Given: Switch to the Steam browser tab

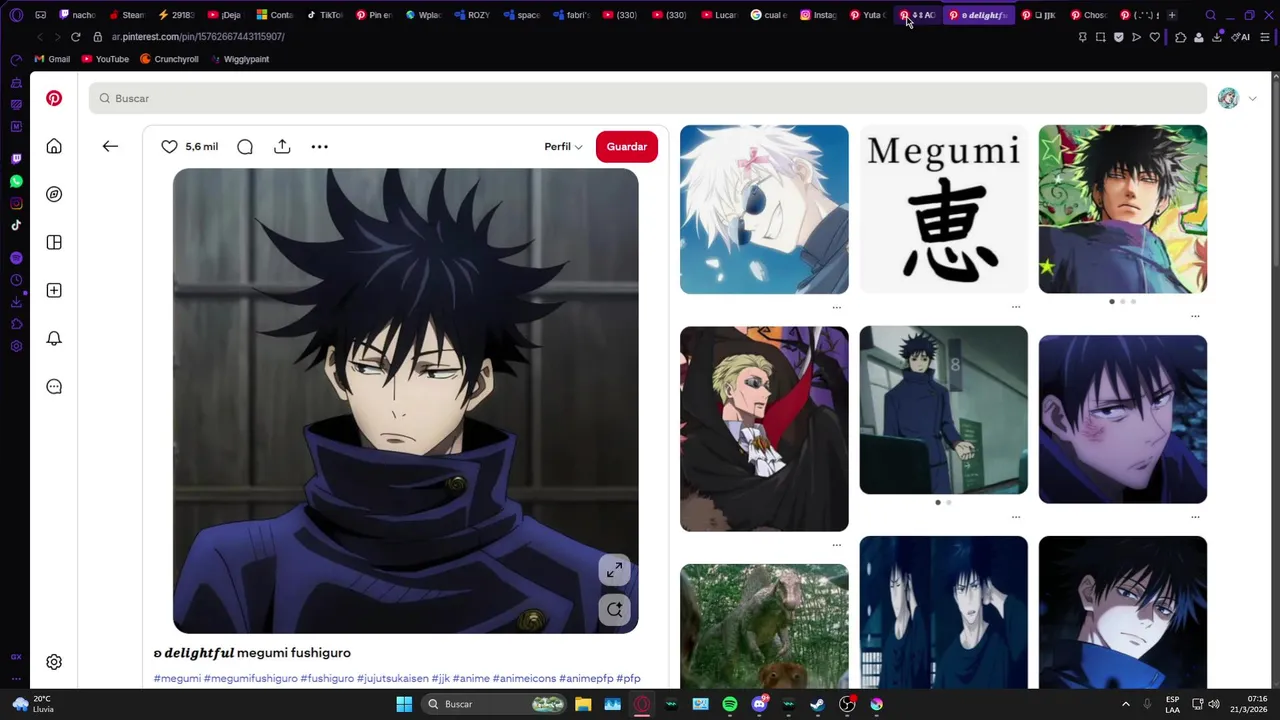Looking at the screenshot, I should (x=127, y=15).
